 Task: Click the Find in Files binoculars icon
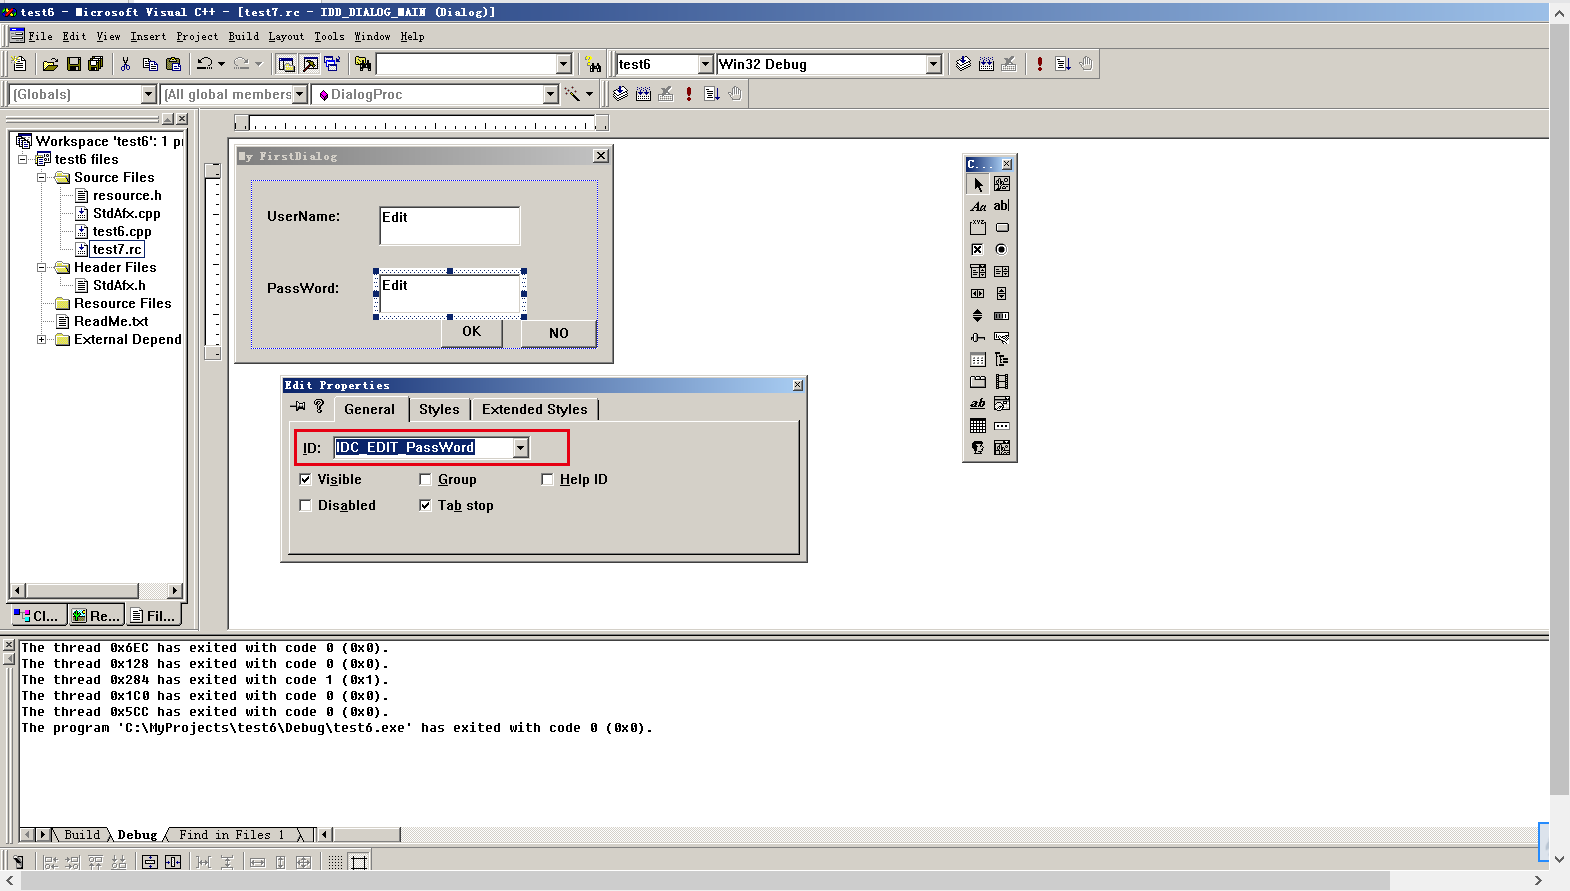363,64
